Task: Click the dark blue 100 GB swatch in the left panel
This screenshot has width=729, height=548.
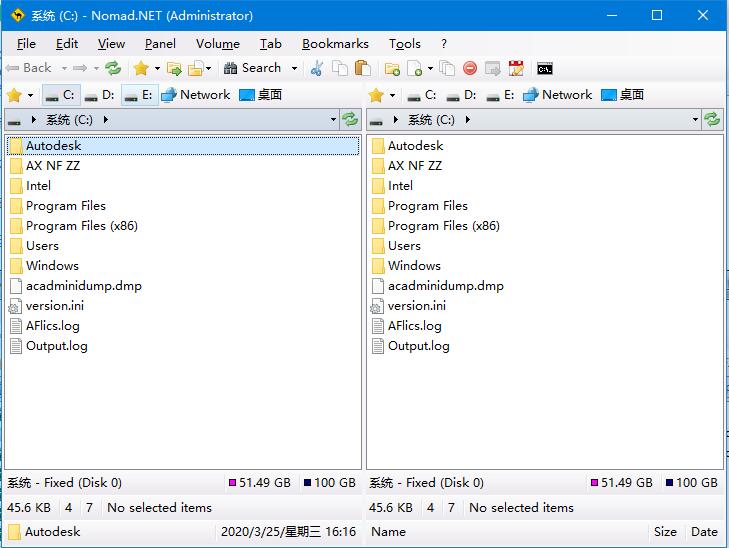Action: 307,483
